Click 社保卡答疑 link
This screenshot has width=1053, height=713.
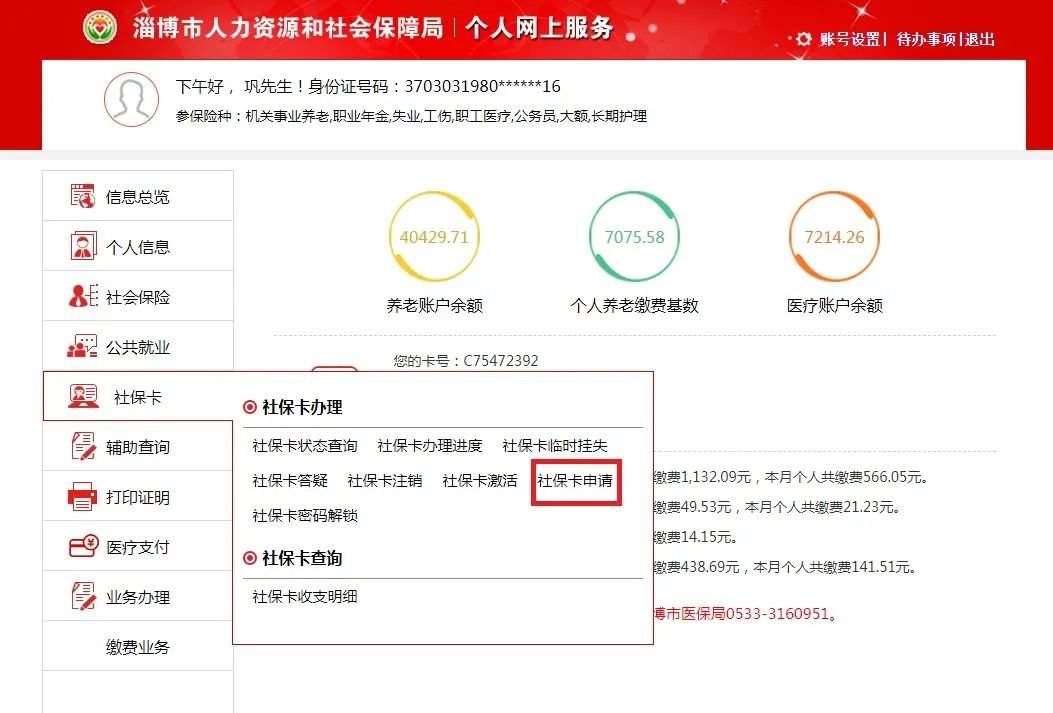tap(290, 481)
